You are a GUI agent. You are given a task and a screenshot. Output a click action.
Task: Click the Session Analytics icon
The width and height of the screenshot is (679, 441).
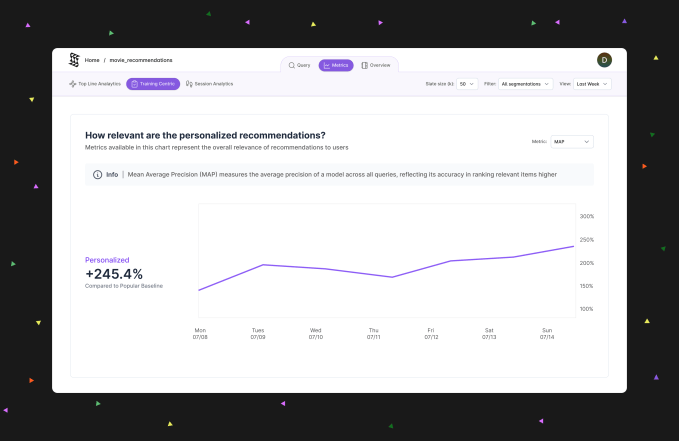(189, 84)
